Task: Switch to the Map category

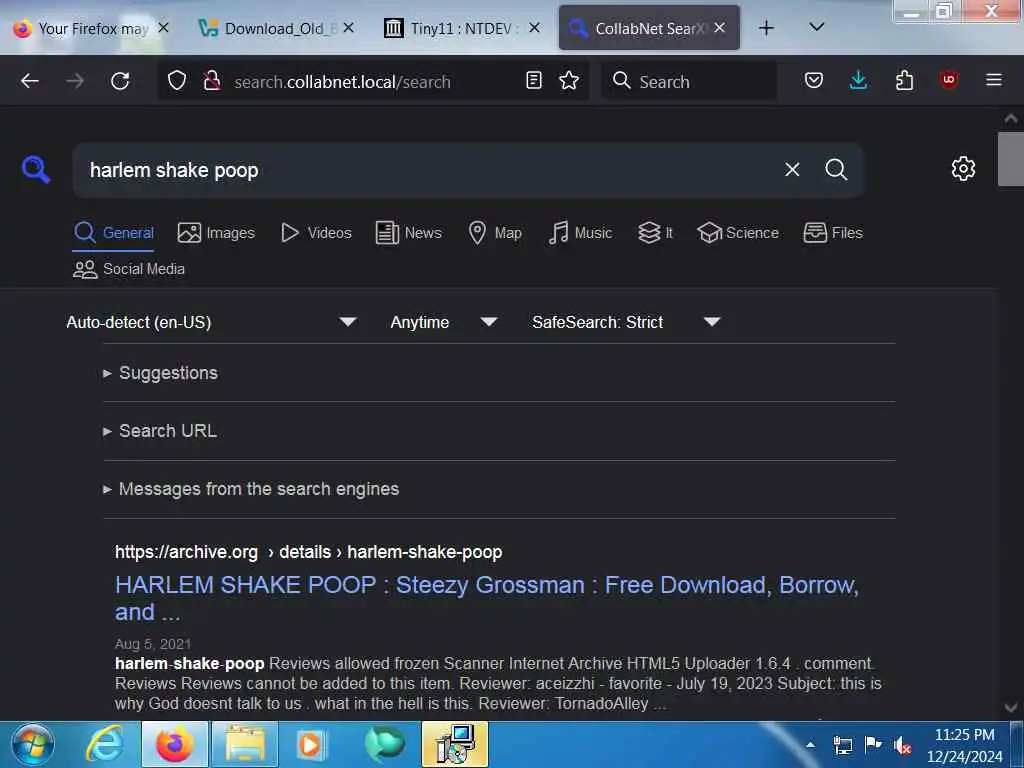Action: coord(495,232)
